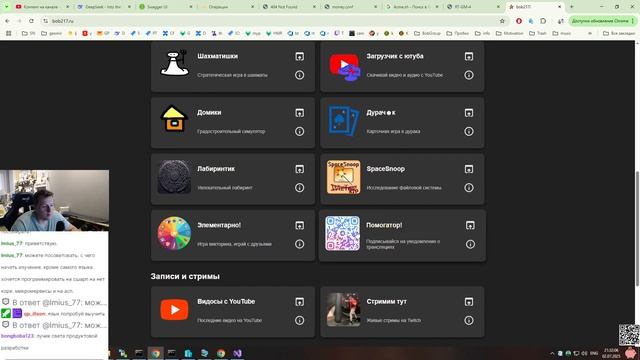Expand the Trash bookmarks folder
The image size is (640, 360).
538,33
